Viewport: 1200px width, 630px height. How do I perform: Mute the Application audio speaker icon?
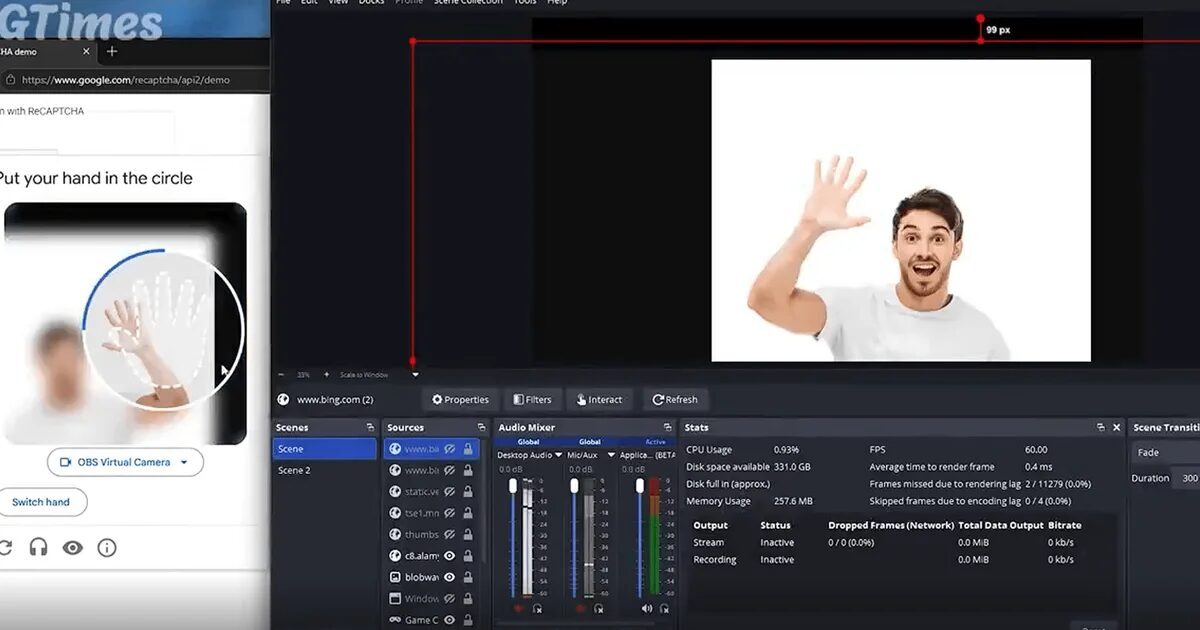coord(647,608)
